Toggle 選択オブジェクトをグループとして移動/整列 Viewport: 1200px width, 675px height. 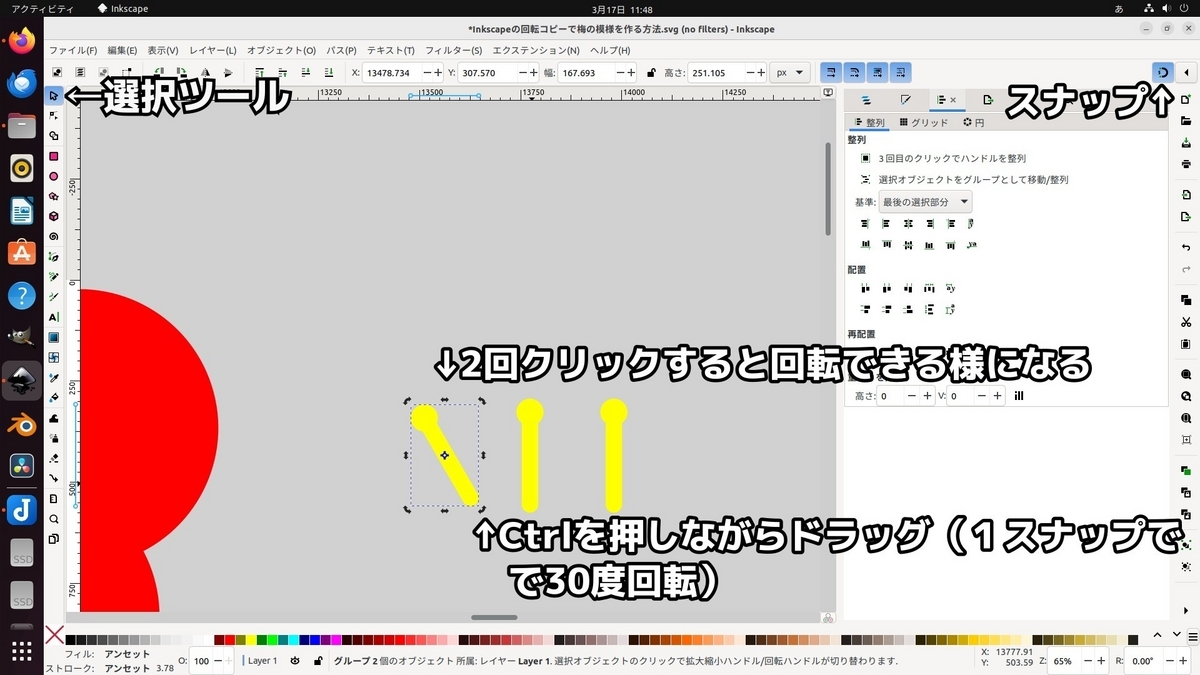click(866, 179)
